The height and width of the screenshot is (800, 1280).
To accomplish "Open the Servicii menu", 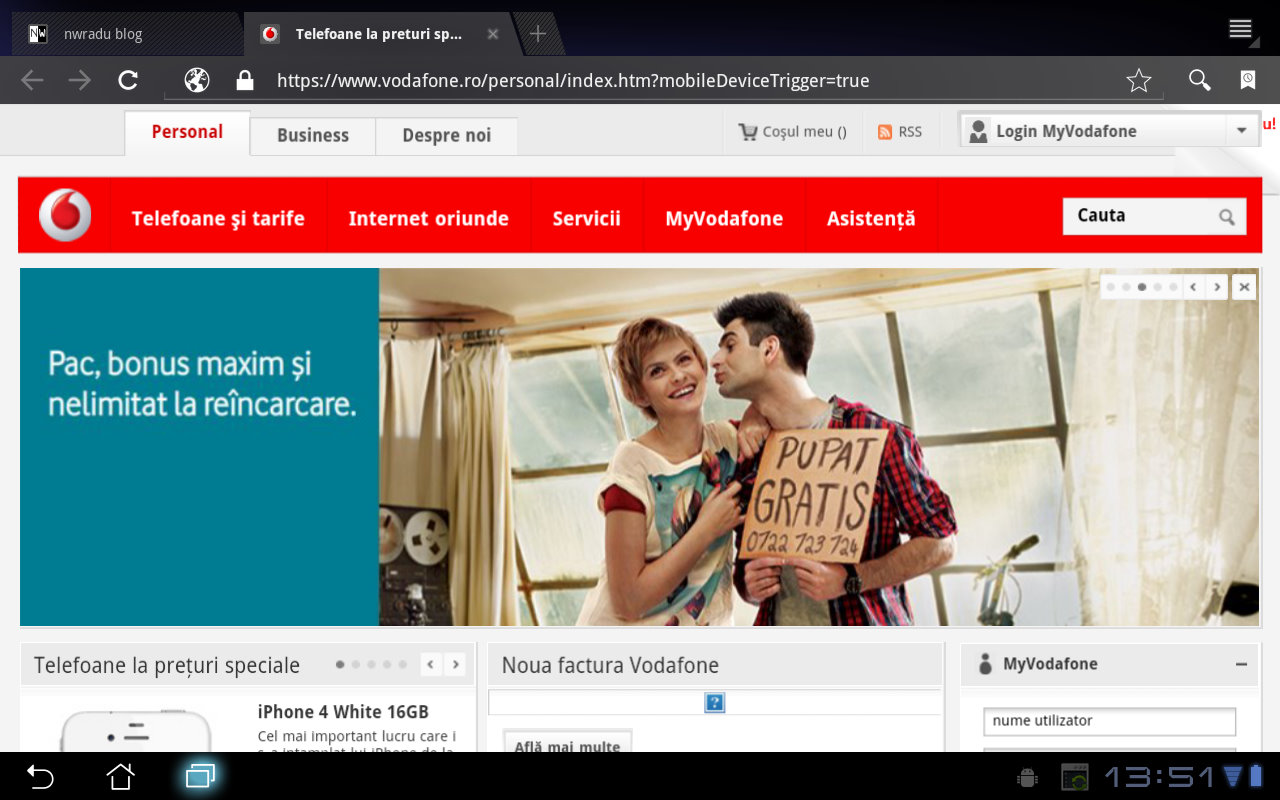I will [x=587, y=218].
